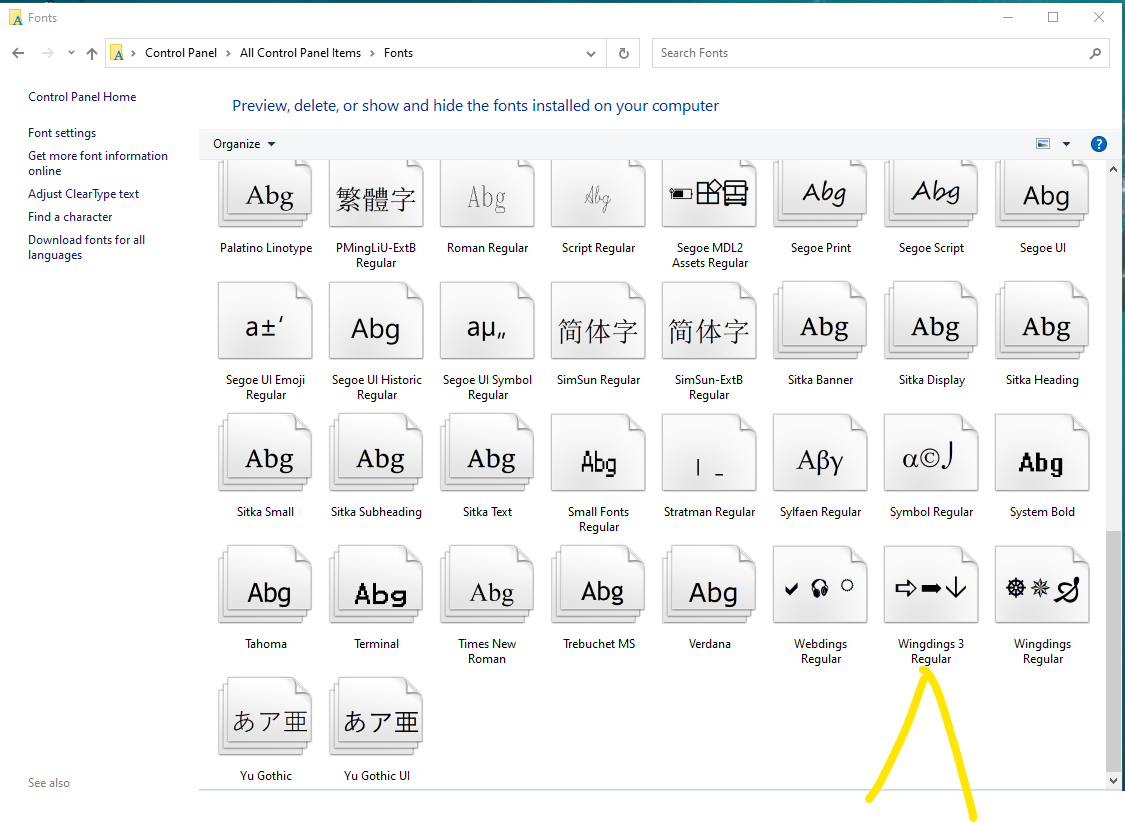The image size is (1125, 823).
Task: Click the search magnifier icon
Action: click(1095, 53)
